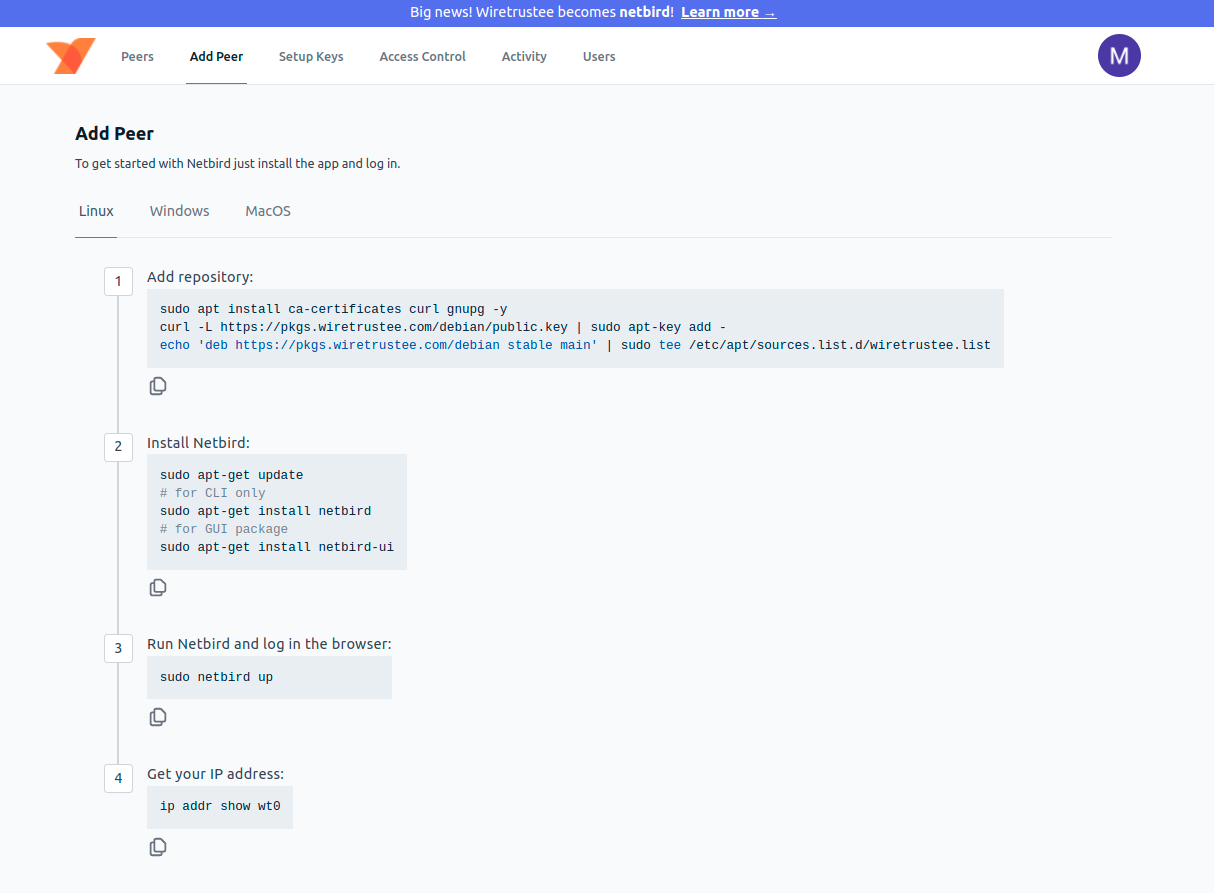Switch to the Windows tab
This screenshot has width=1214, height=893.
[179, 211]
